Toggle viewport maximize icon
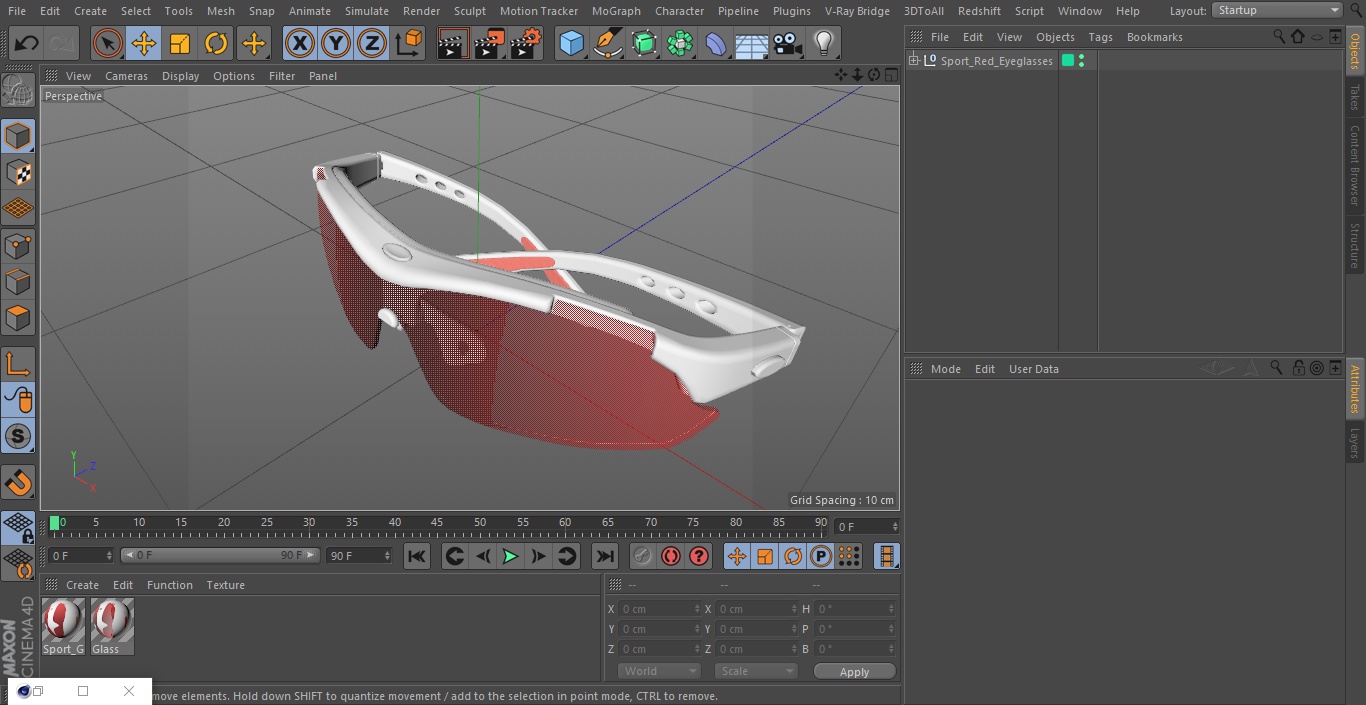 pos(890,75)
